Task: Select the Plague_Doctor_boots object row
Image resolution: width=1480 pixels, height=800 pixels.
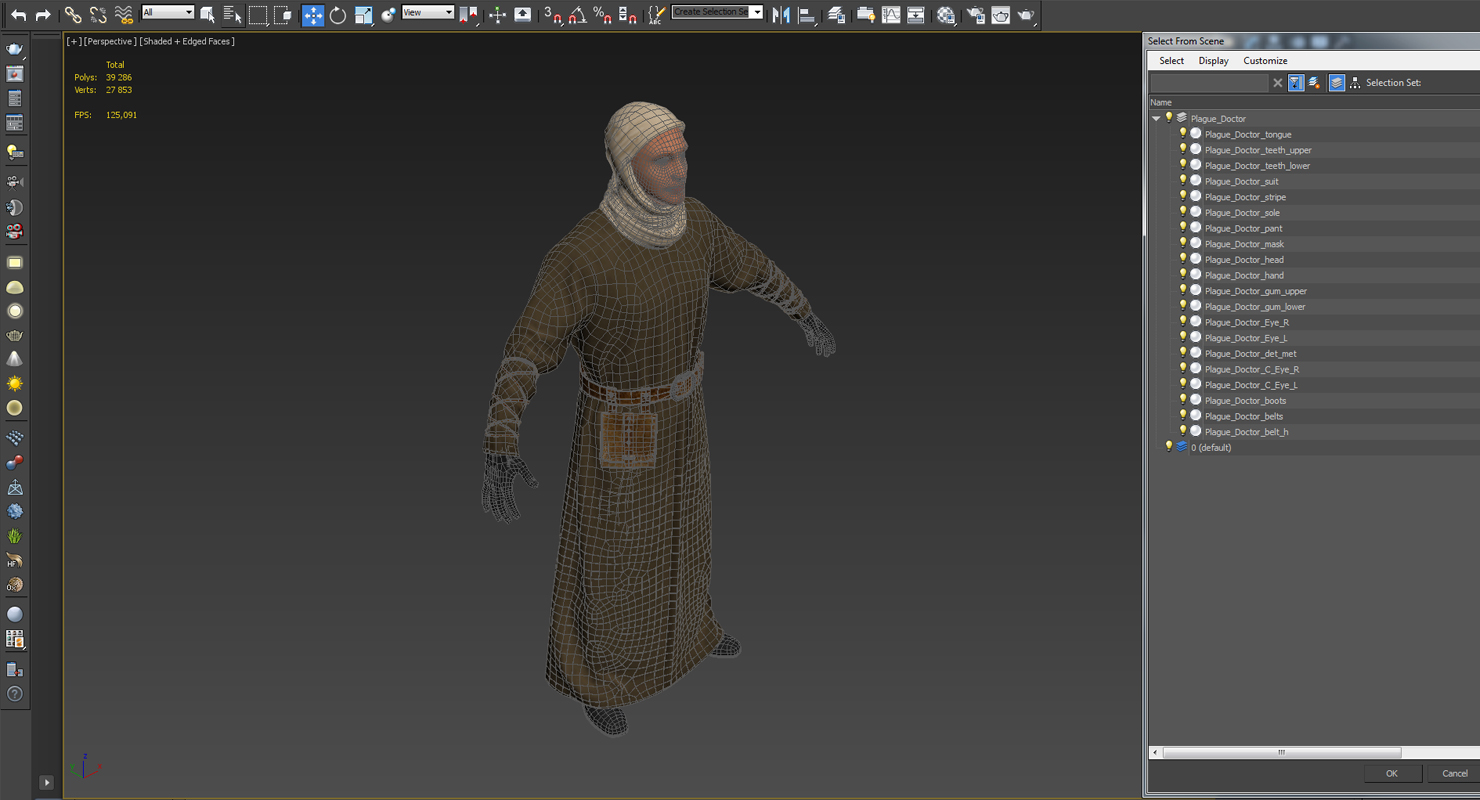Action: click(1314, 401)
